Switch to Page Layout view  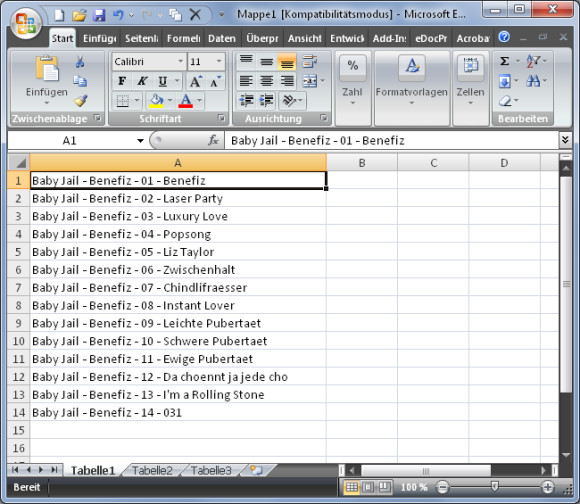point(368,487)
